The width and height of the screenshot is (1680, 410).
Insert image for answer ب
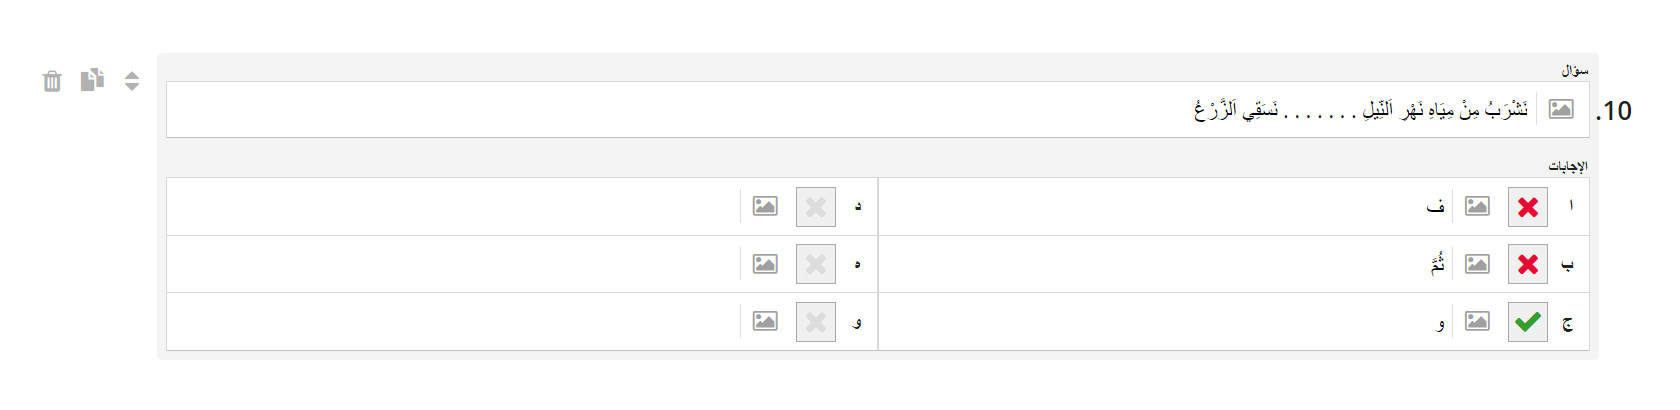pos(1477,264)
